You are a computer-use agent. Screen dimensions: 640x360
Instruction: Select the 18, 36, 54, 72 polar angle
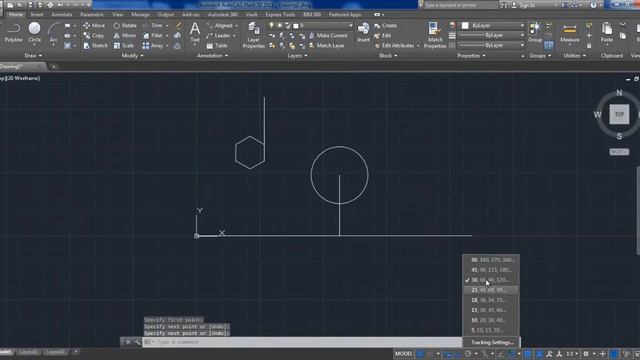491,300
